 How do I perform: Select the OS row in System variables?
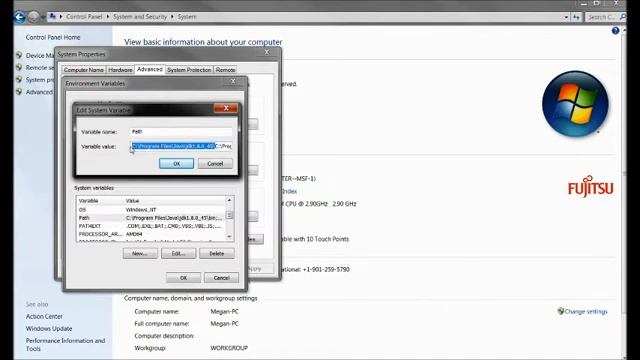click(151, 209)
